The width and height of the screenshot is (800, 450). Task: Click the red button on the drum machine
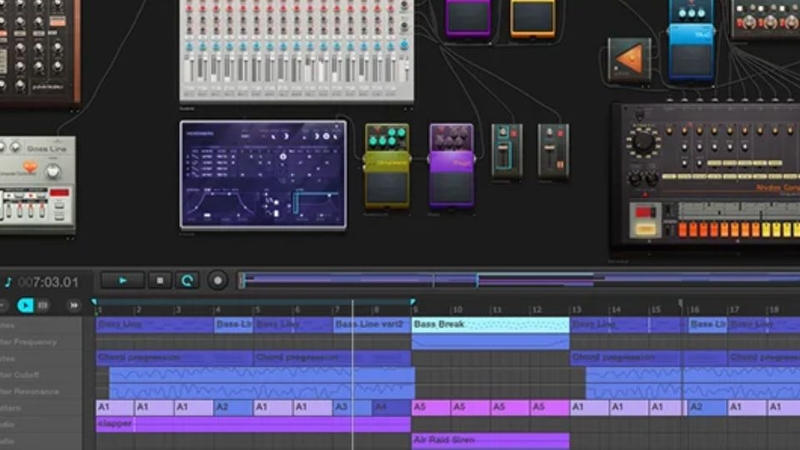[645, 211]
